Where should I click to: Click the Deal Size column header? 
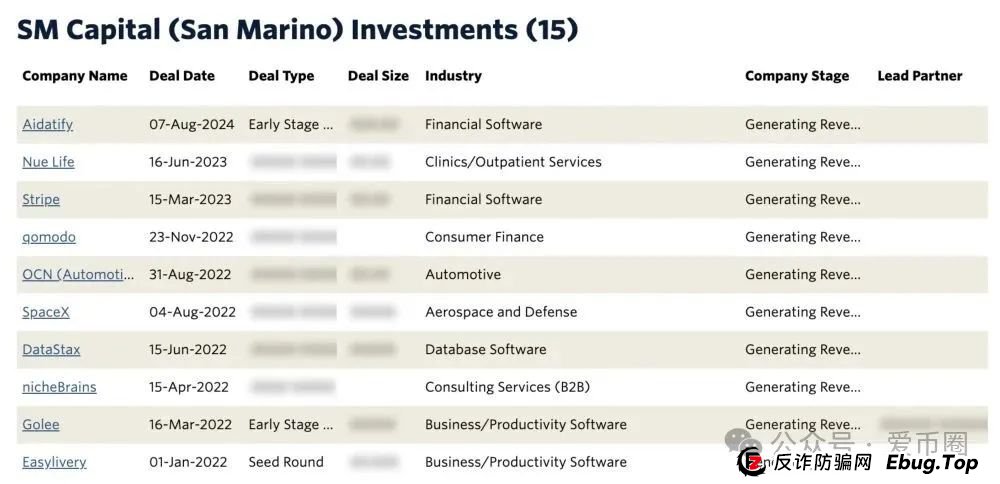point(378,76)
